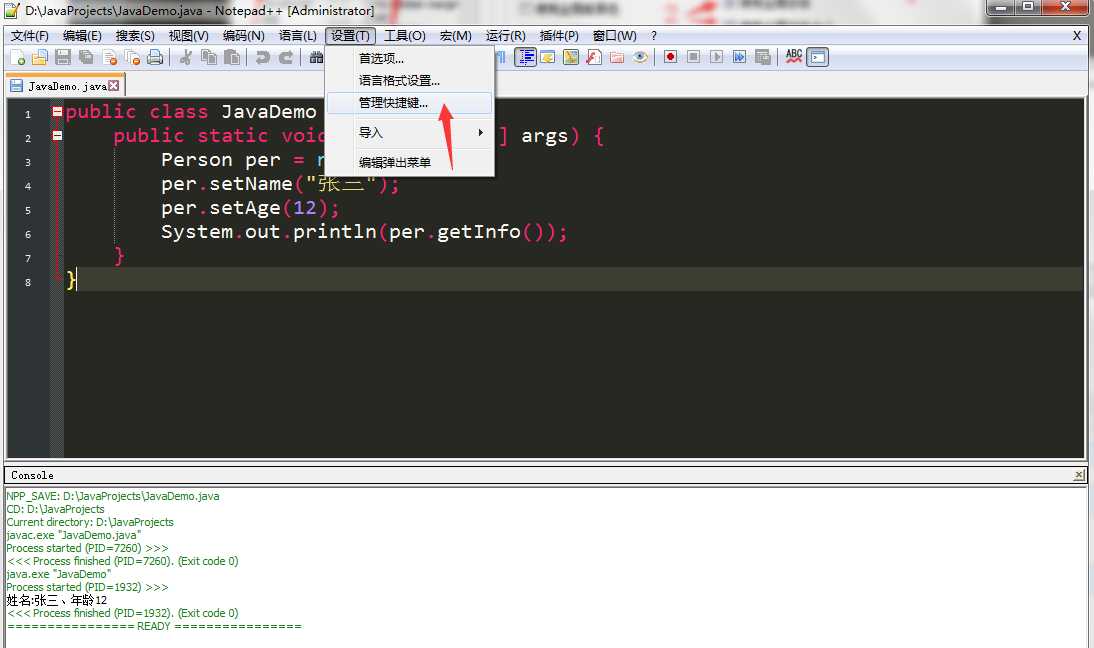1094x648 pixels.
Task: Click the Save file toolbar icon
Action: pos(63,57)
